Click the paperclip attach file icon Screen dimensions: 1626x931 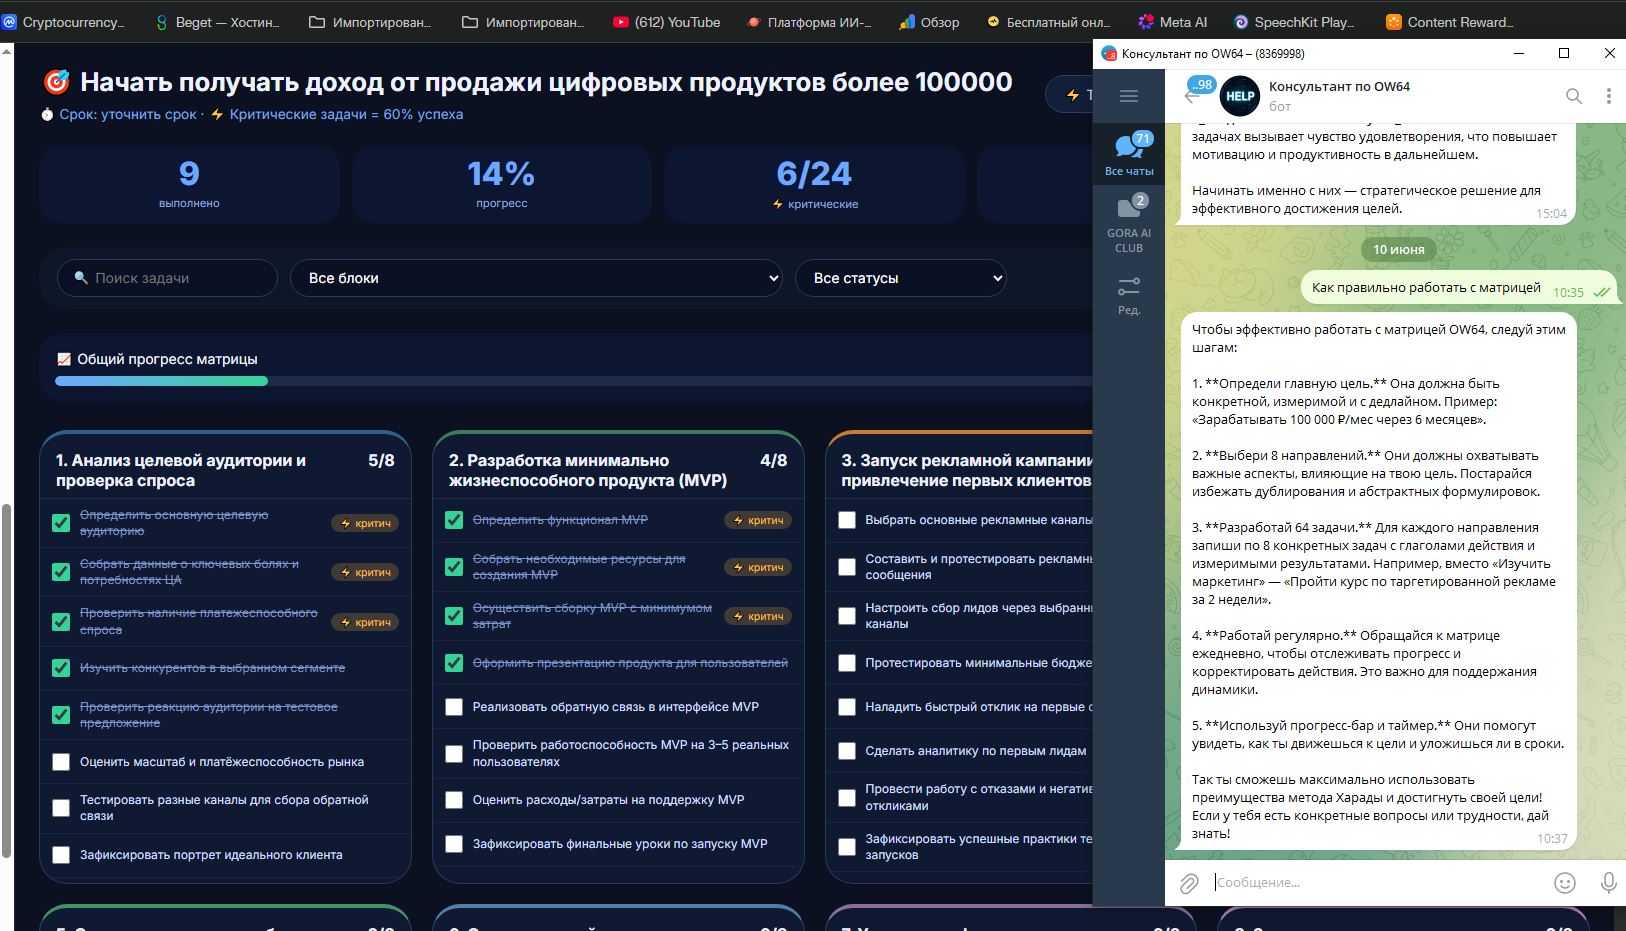point(1188,883)
